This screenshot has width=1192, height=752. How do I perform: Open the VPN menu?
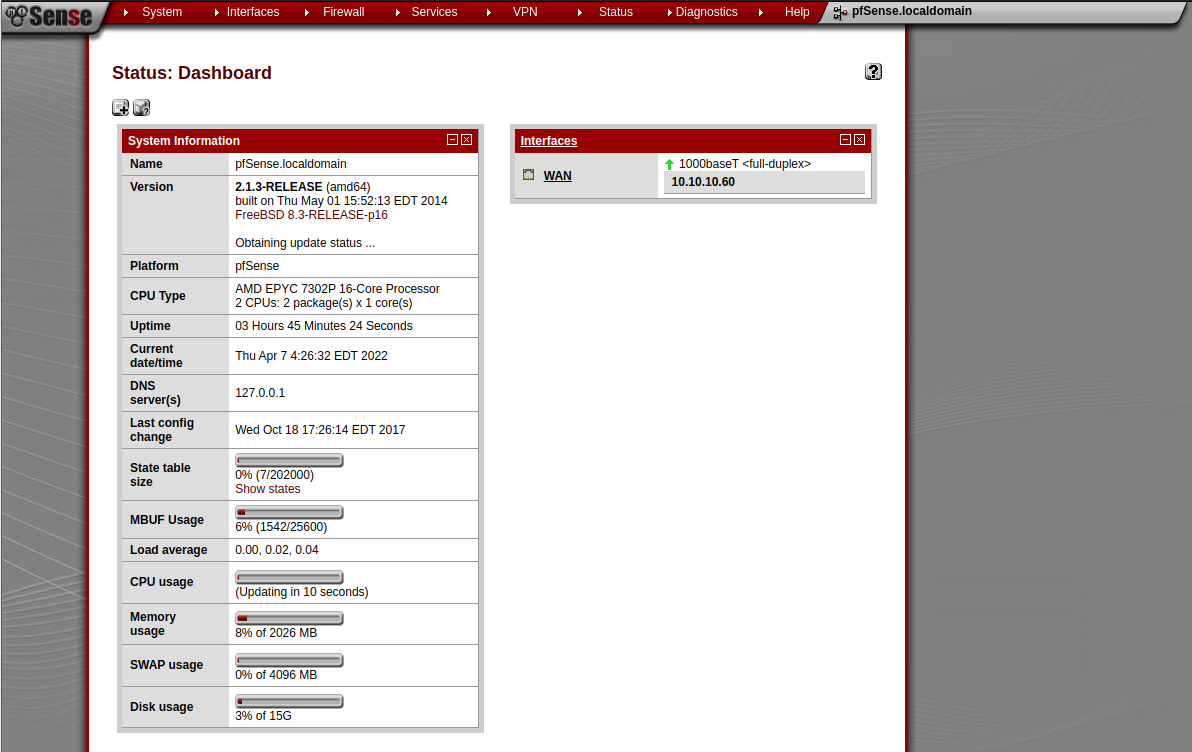tap(525, 12)
